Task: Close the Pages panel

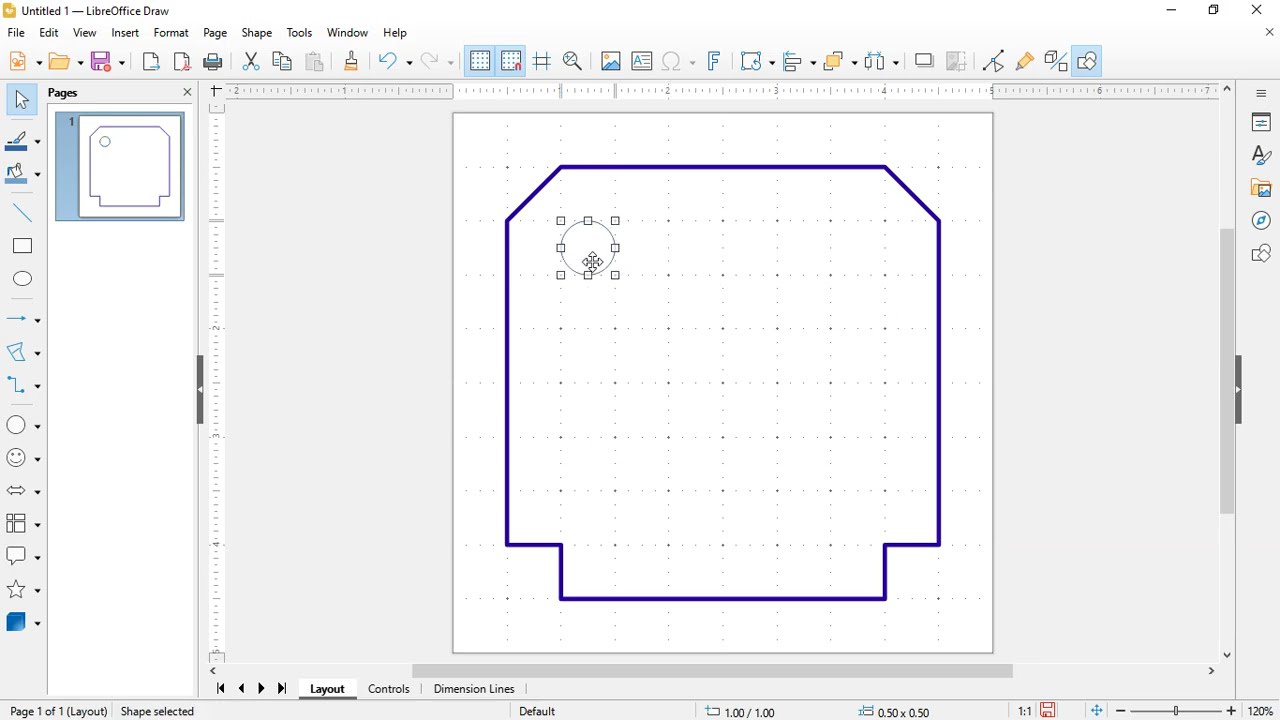Action: point(187,93)
